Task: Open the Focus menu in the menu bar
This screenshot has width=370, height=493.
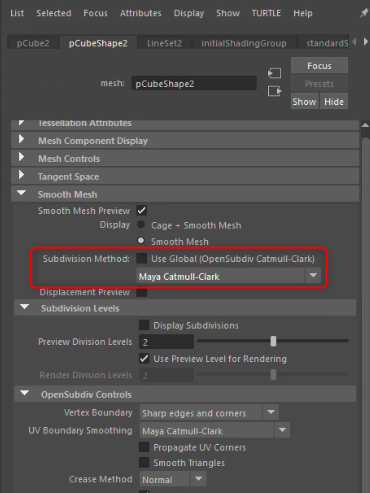Action: click(x=95, y=13)
